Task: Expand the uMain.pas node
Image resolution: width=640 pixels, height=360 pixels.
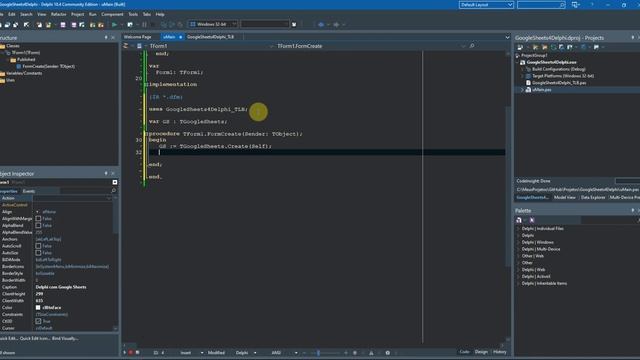Action: pyautogui.click(x=522, y=90)
